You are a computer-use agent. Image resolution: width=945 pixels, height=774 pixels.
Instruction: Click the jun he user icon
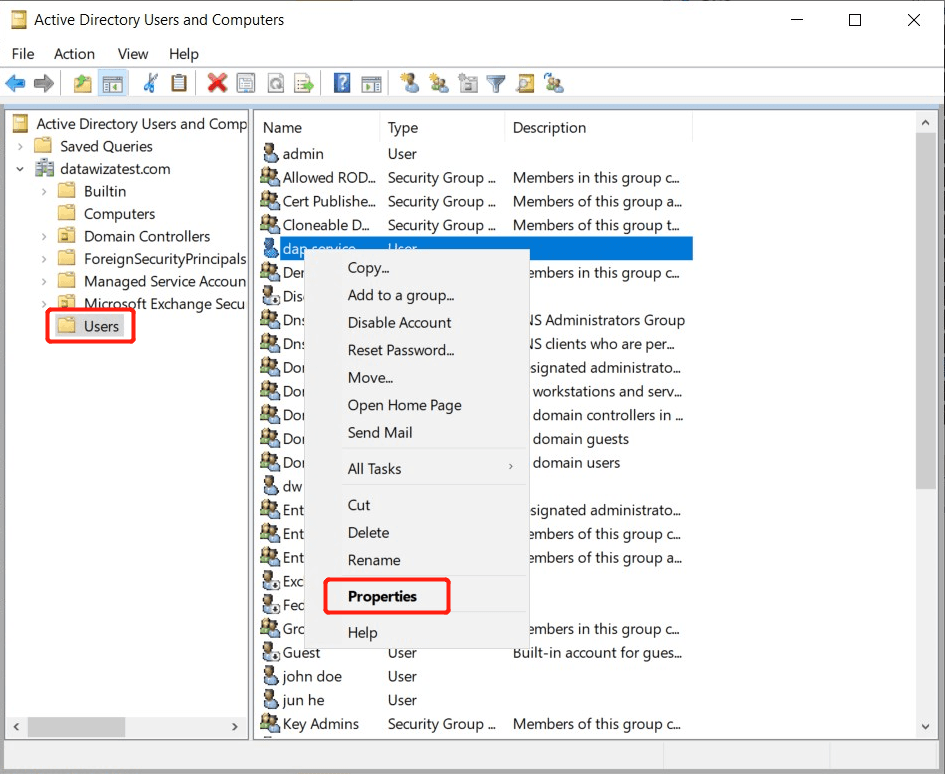pyautogui.click(x=271, y=699)
